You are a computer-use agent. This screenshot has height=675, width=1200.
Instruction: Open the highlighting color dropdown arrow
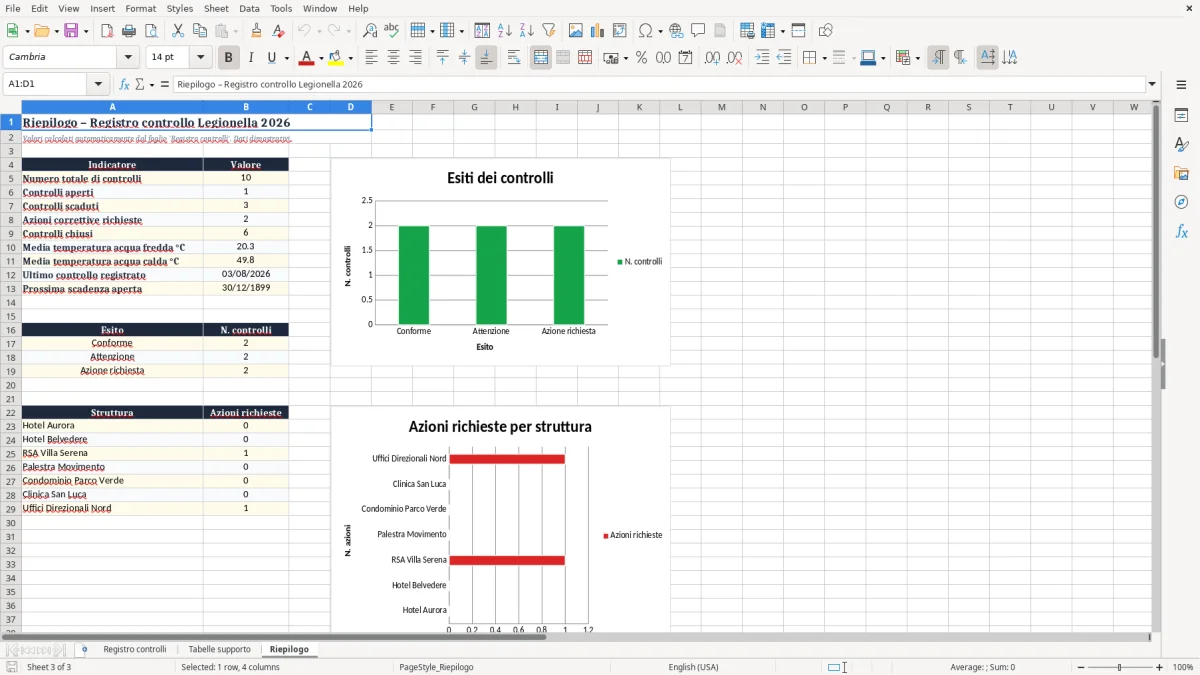point(351,58)
